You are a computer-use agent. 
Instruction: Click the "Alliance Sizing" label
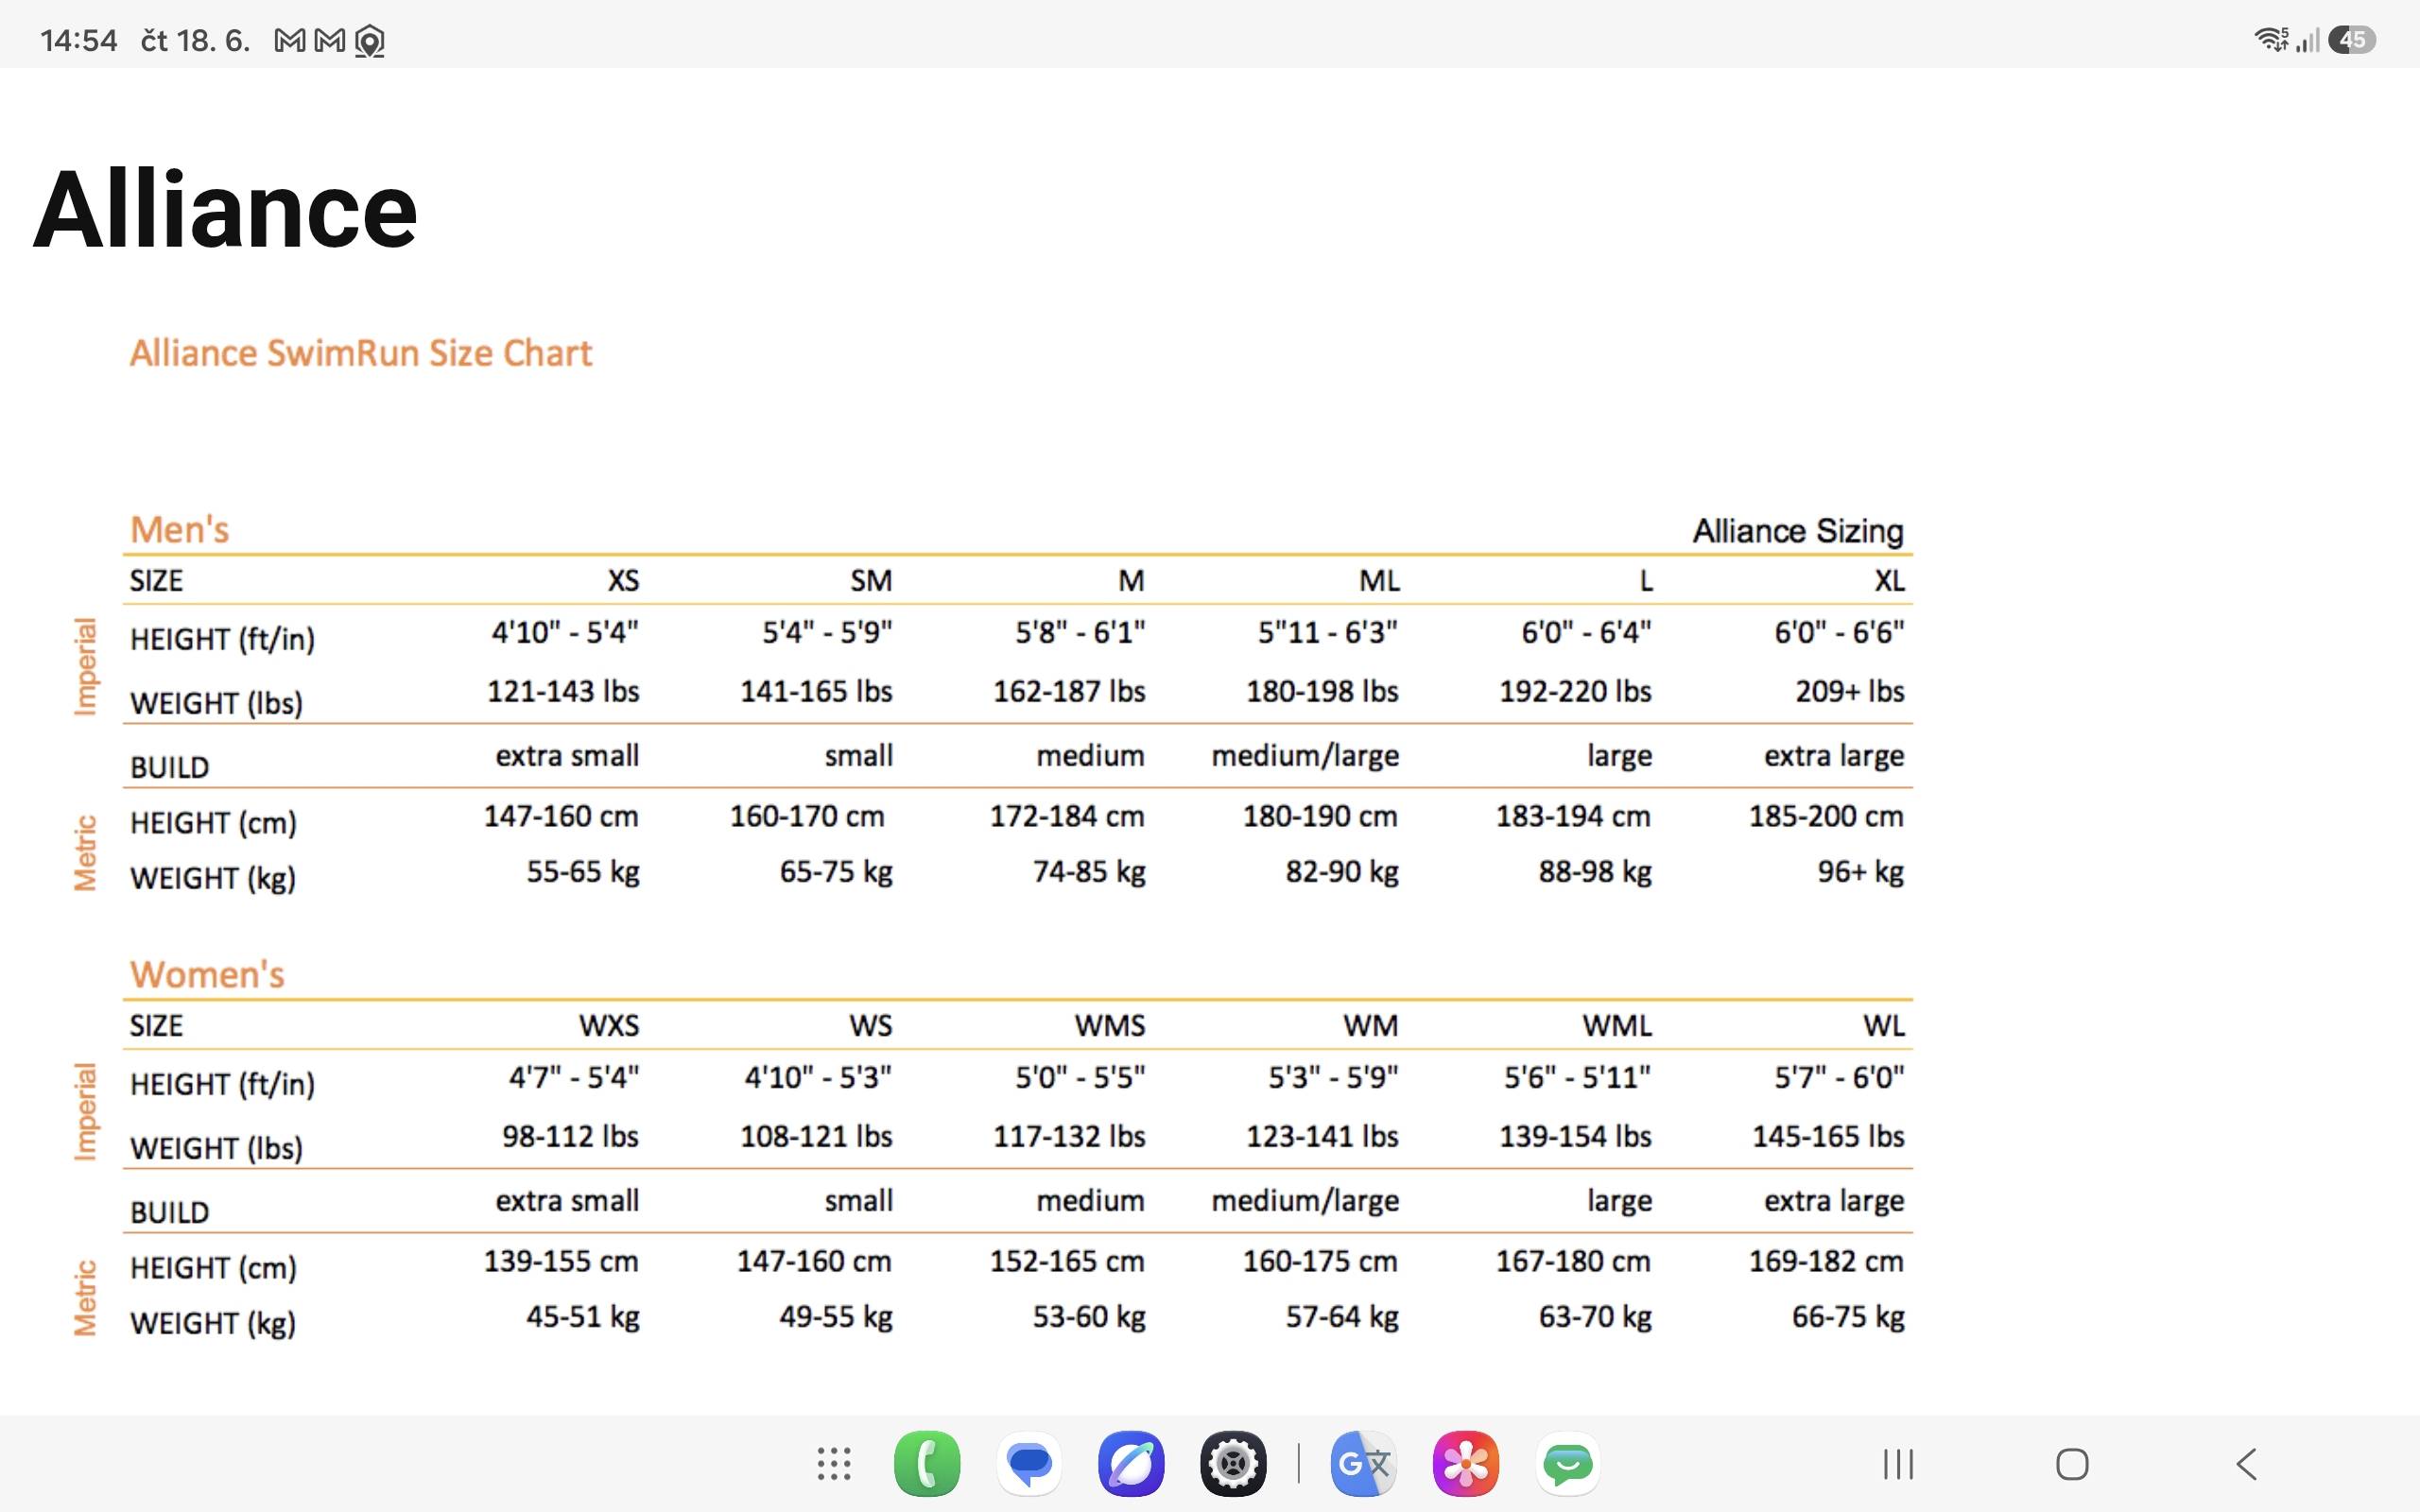point(1798,531)
